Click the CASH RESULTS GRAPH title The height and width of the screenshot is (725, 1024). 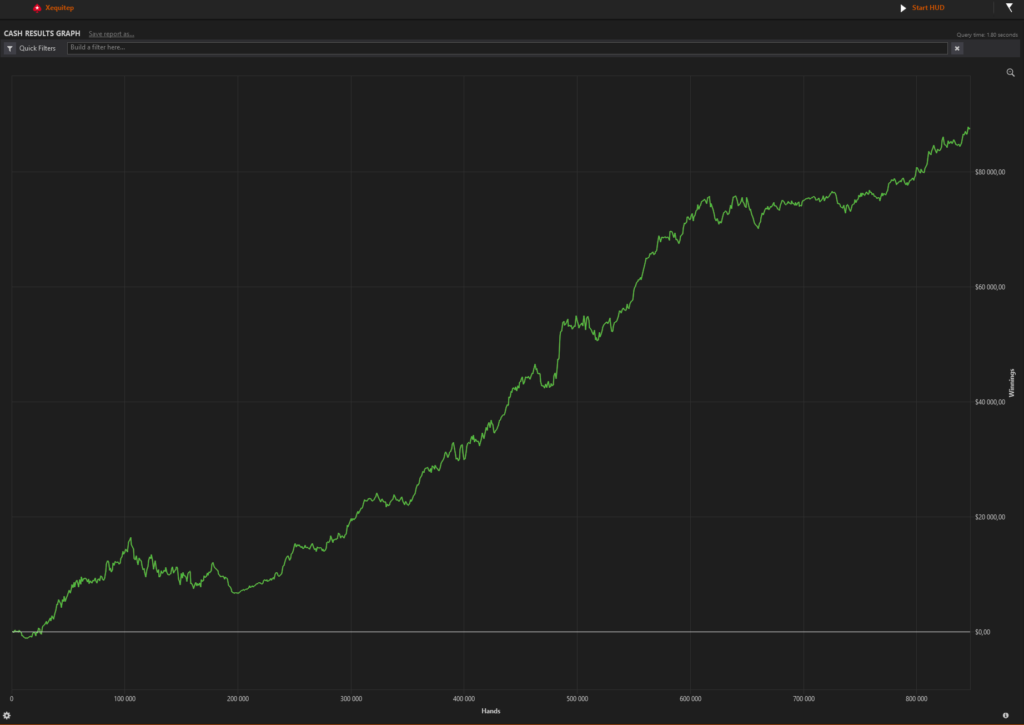click(x=42, y=34)
